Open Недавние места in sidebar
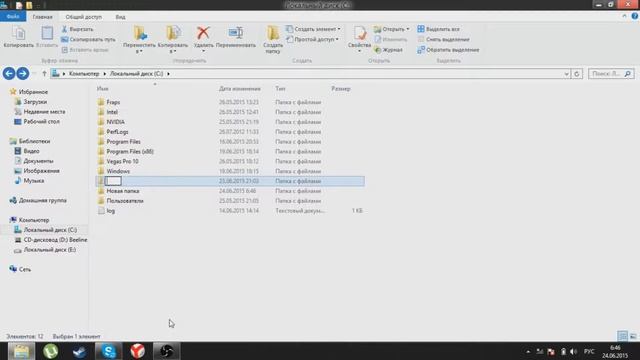640x360 pixels. tap(44, 111)
